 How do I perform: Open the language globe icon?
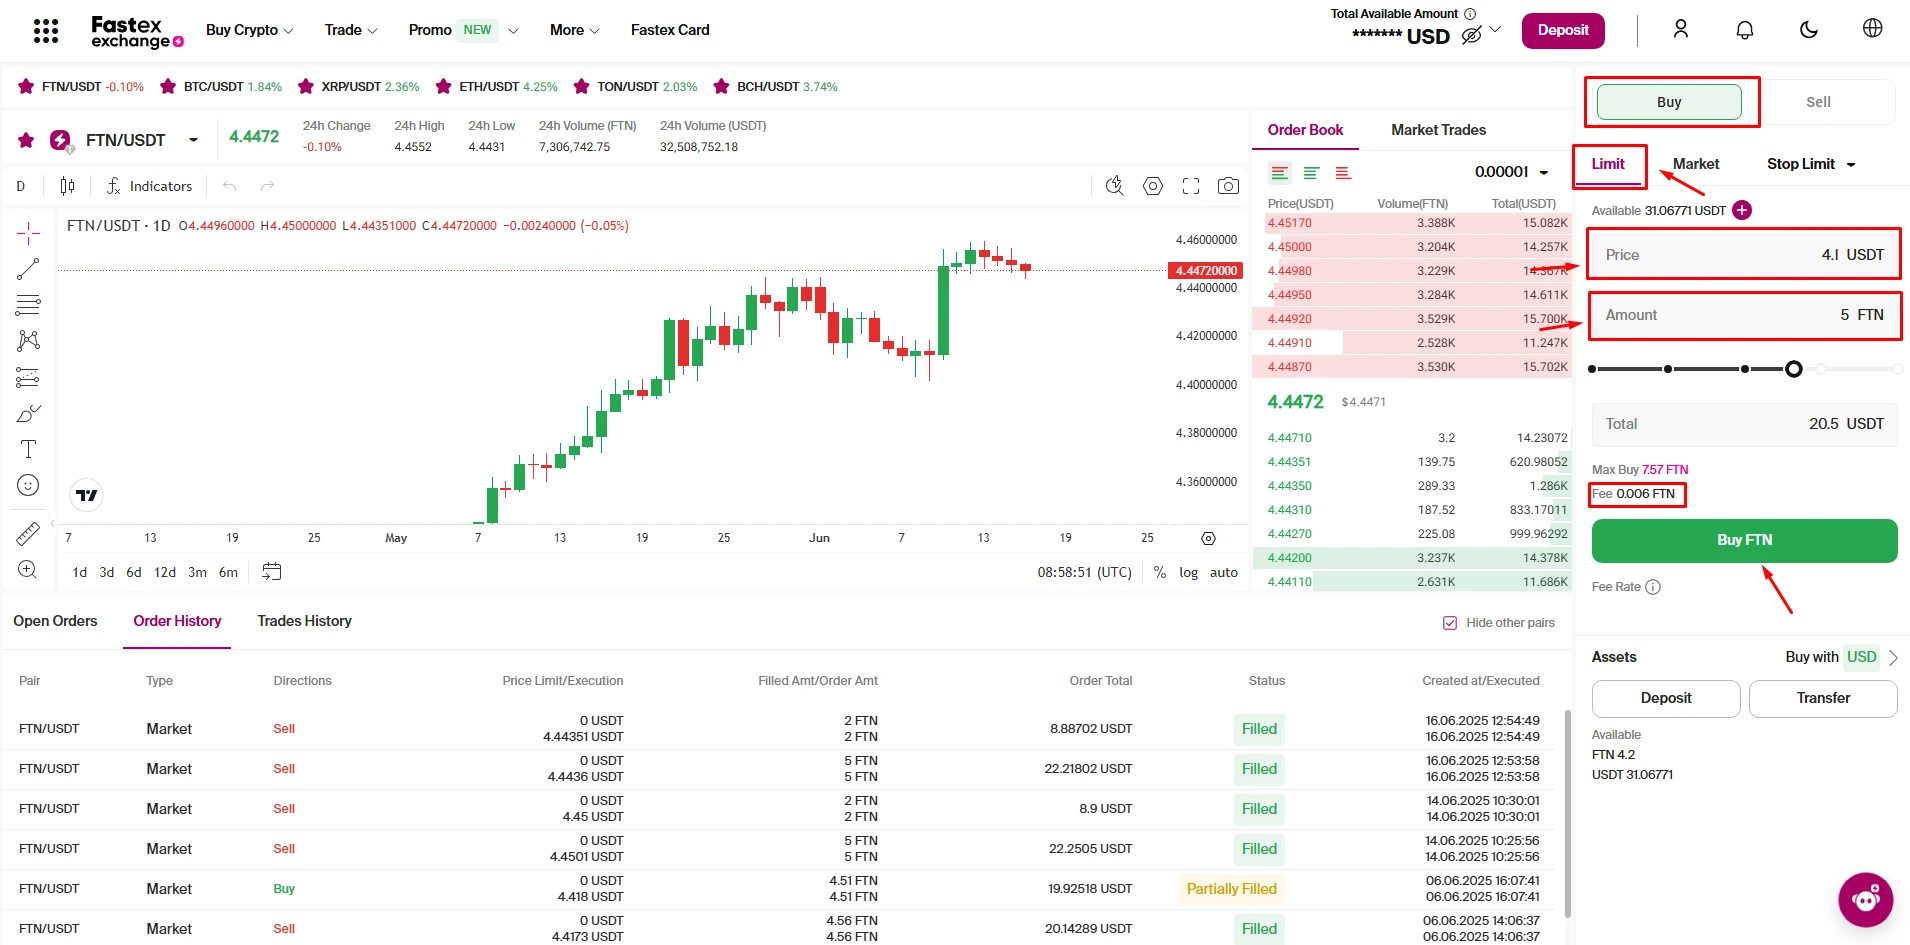pos(1872,29)
